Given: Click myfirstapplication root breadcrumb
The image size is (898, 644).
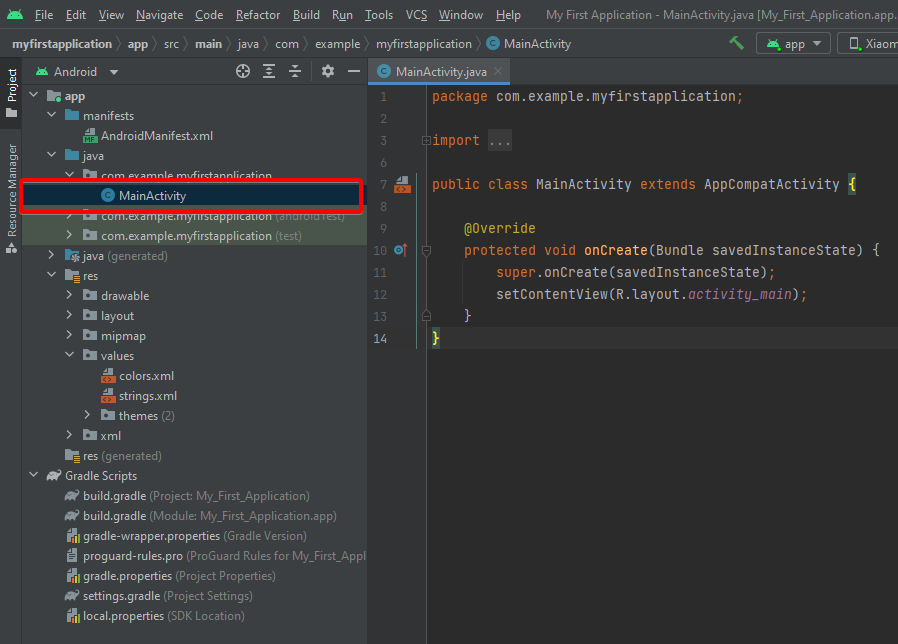Looking at the screenshot, I should pyautogui.click(x=62, y=44).
